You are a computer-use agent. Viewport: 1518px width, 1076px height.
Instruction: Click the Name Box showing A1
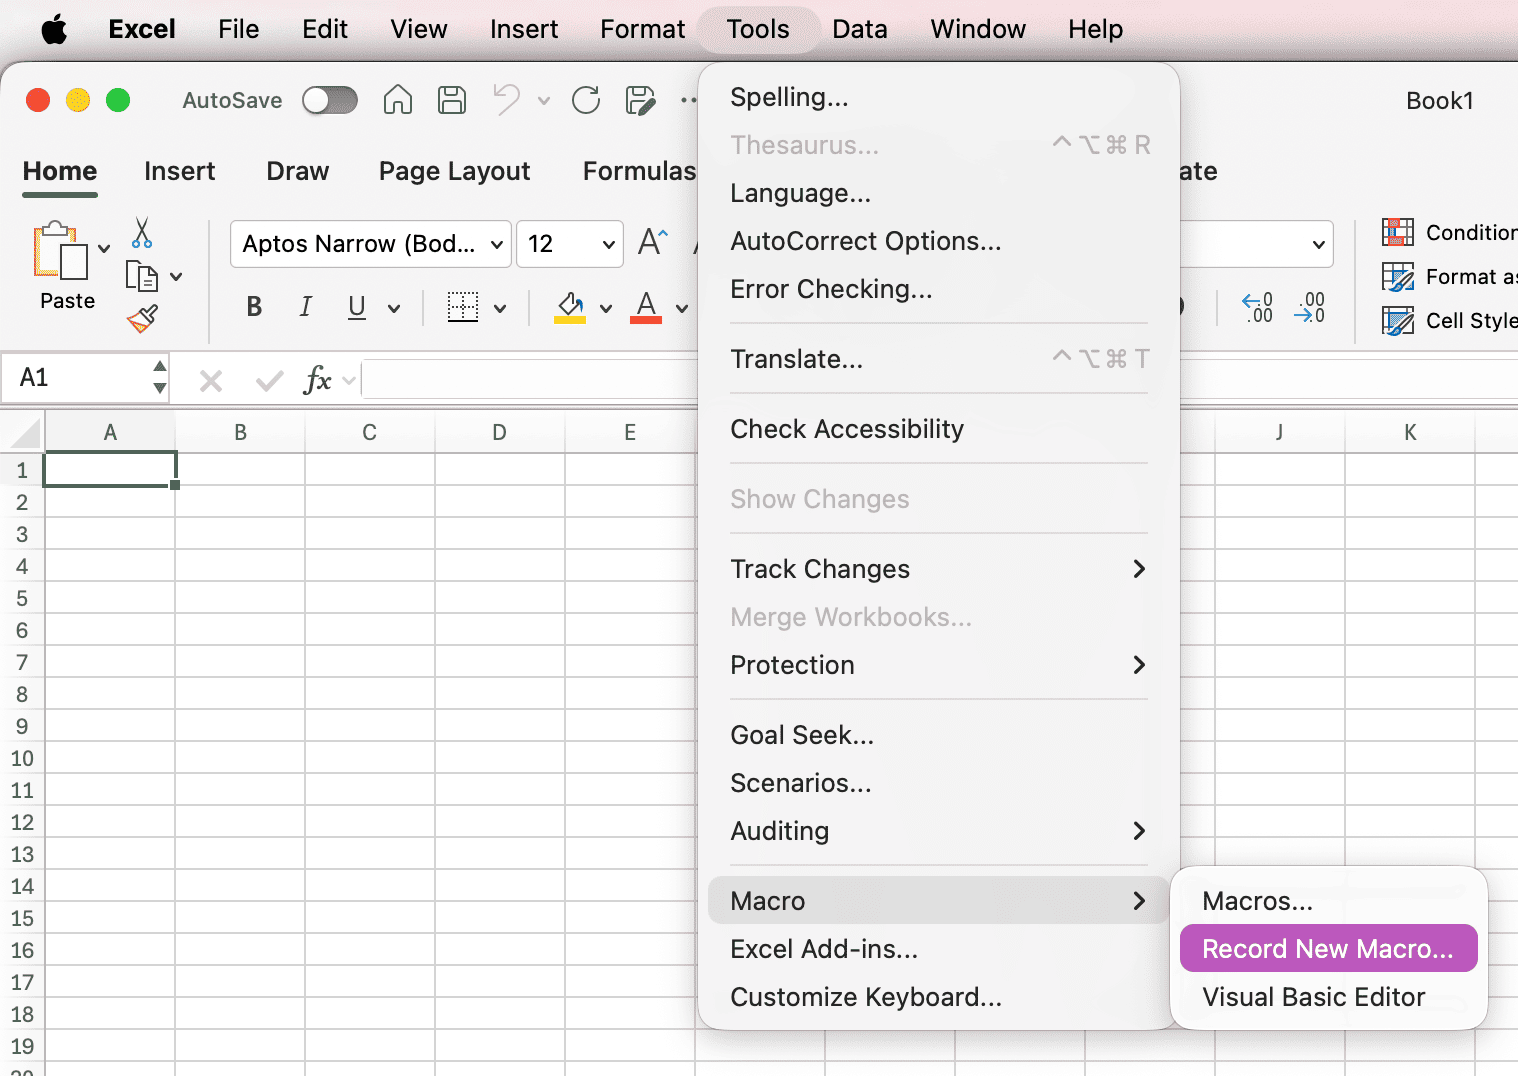pos(80,378)
